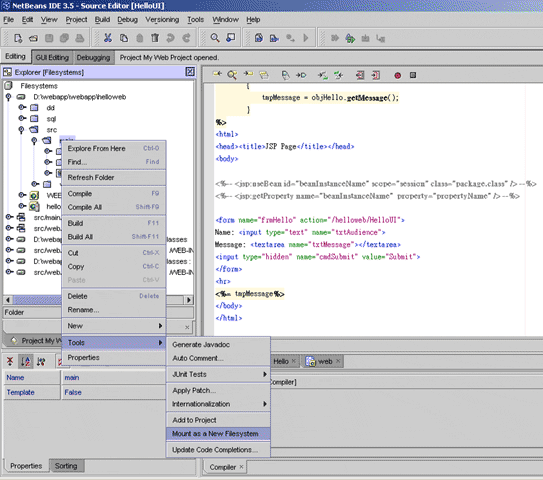
Task: Select Mount as a New Filesystem
Action: pyautogui.click(x=218, y=434)
